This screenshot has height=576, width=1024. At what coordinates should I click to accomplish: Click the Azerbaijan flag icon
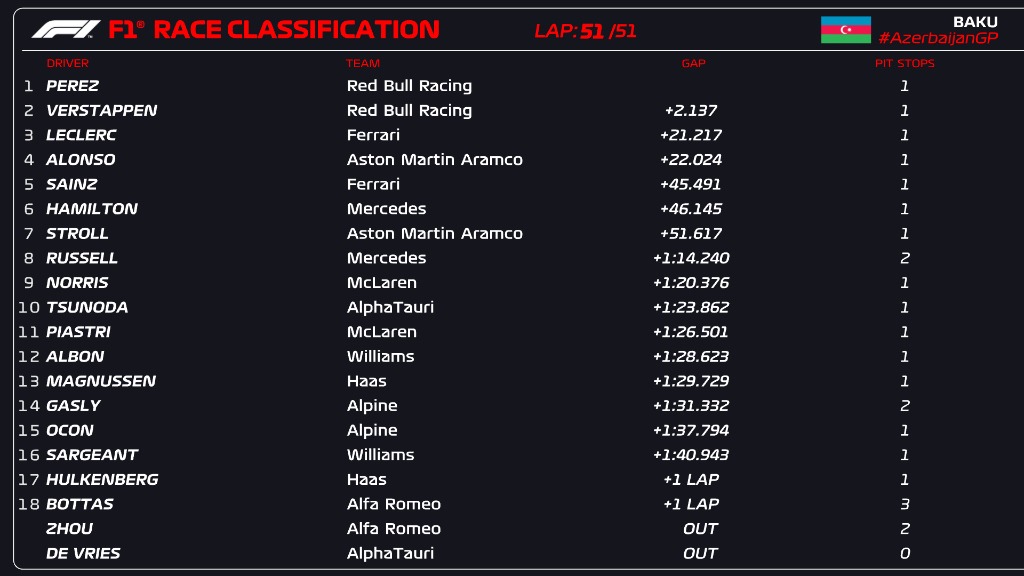pyautogui.click(x=846, y=30)
